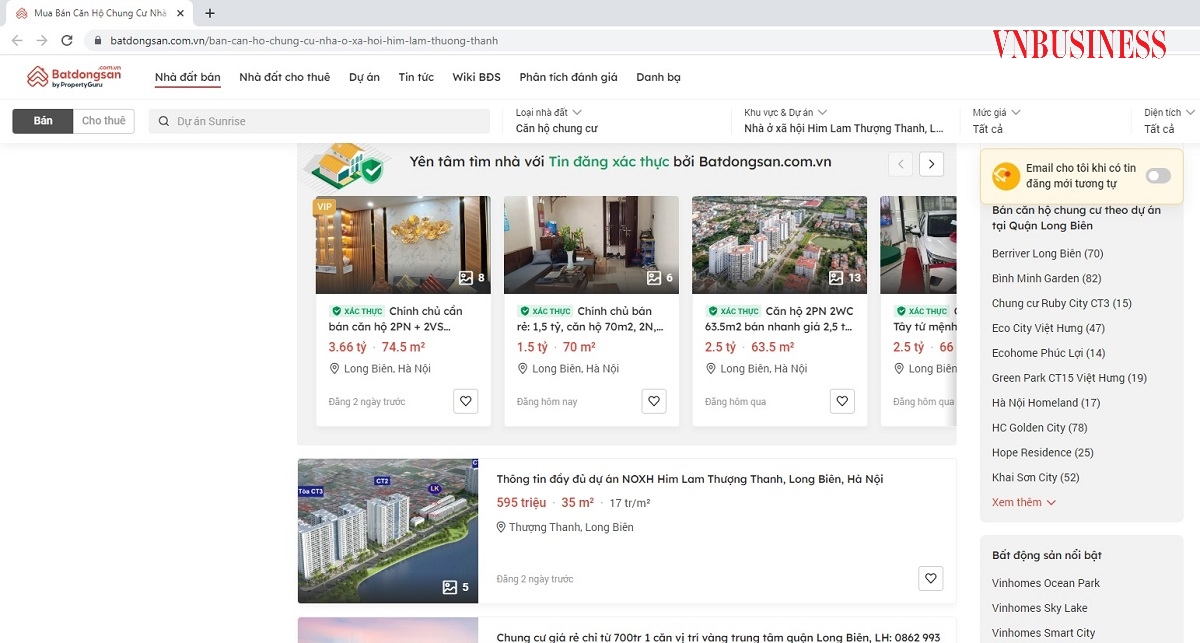Click the previous arrow on the listings carousel
The height and width of the screenshot is (643, 1200).
[900, 163]
